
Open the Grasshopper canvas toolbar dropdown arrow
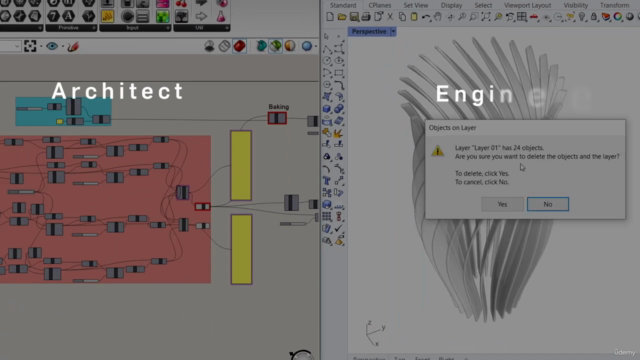(17, 46)
